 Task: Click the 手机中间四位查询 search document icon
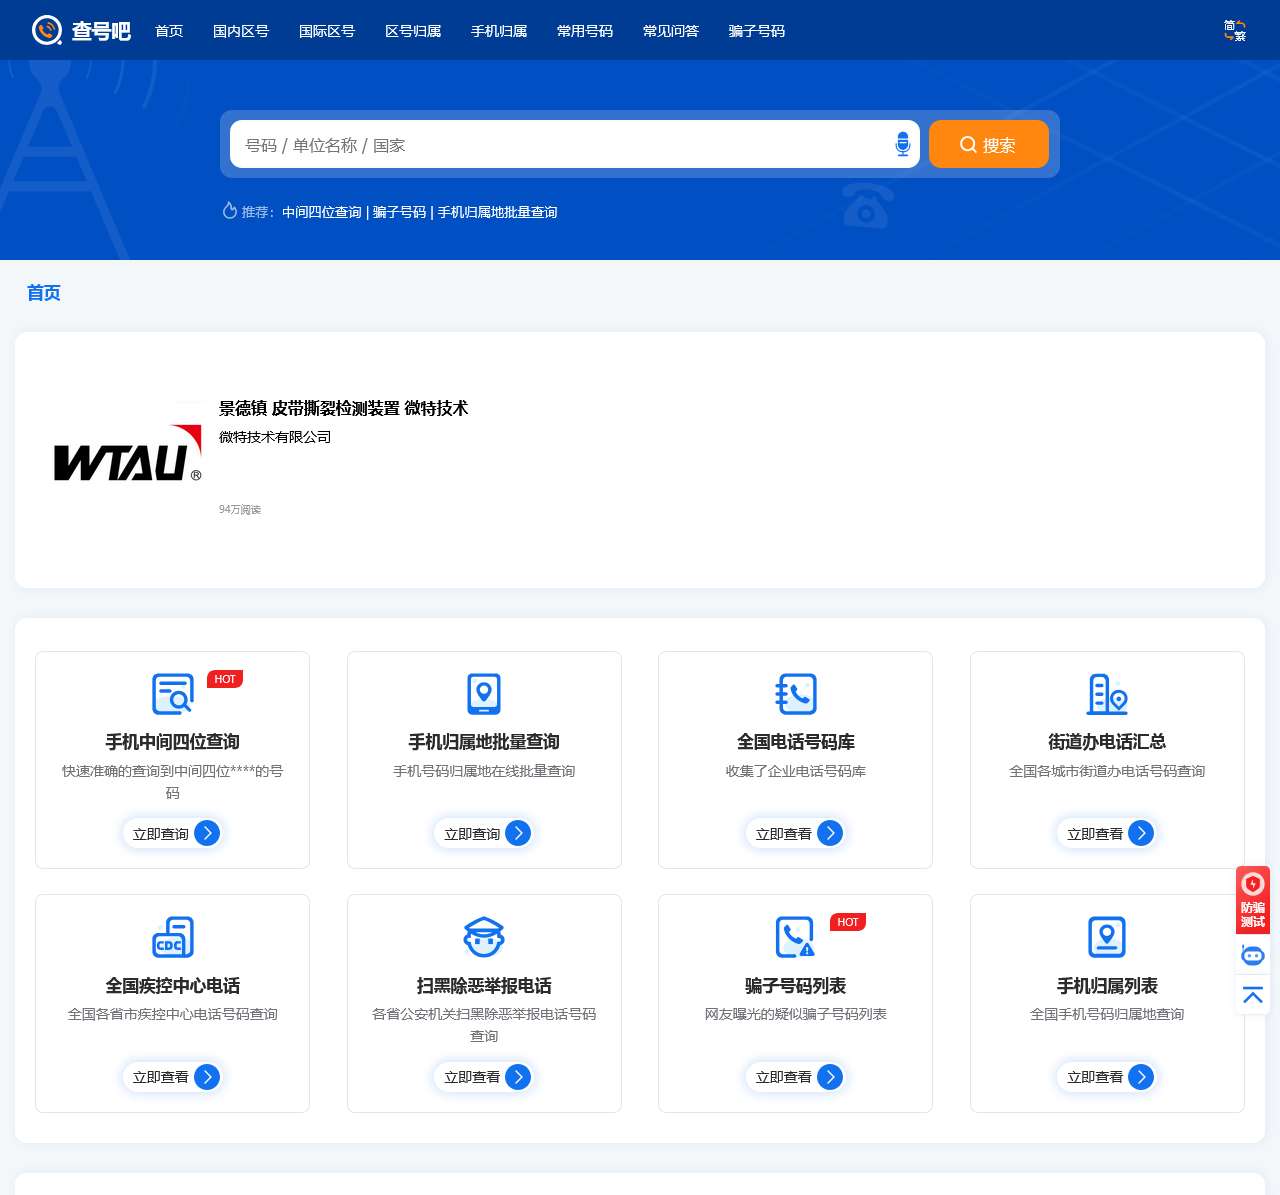pyautogui.click(x=173, y=694)
